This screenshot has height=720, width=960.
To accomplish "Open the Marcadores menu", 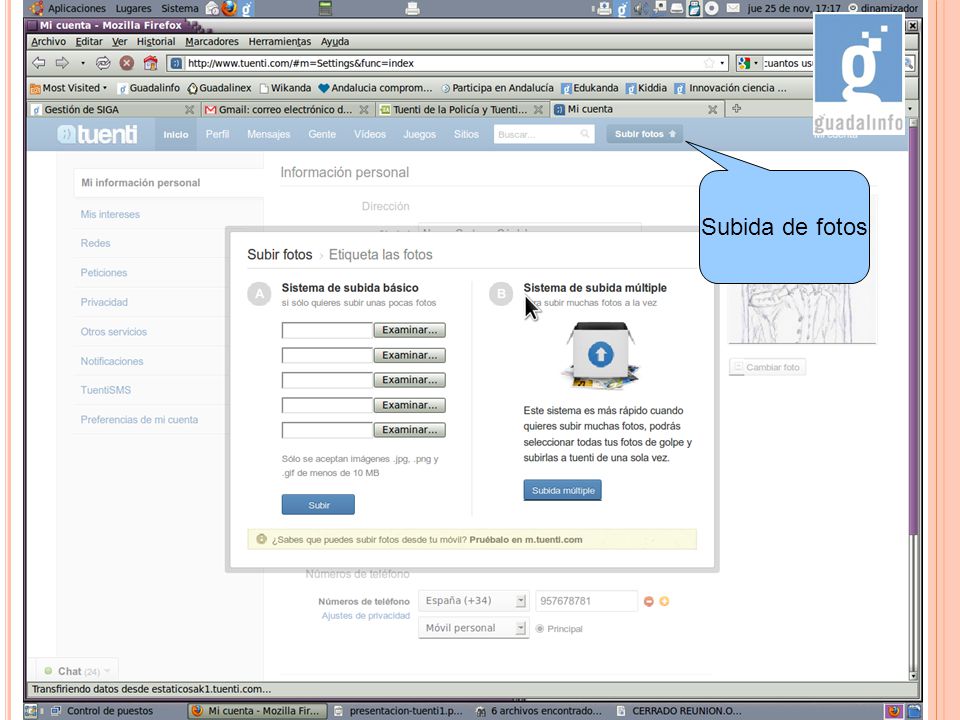I will pos(212,42).
